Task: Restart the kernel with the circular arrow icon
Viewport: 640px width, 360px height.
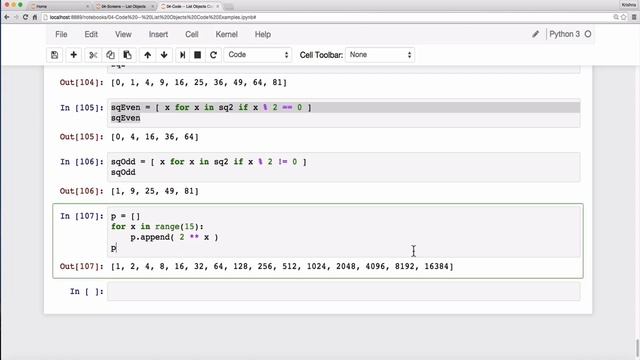Action: [213, 55]
